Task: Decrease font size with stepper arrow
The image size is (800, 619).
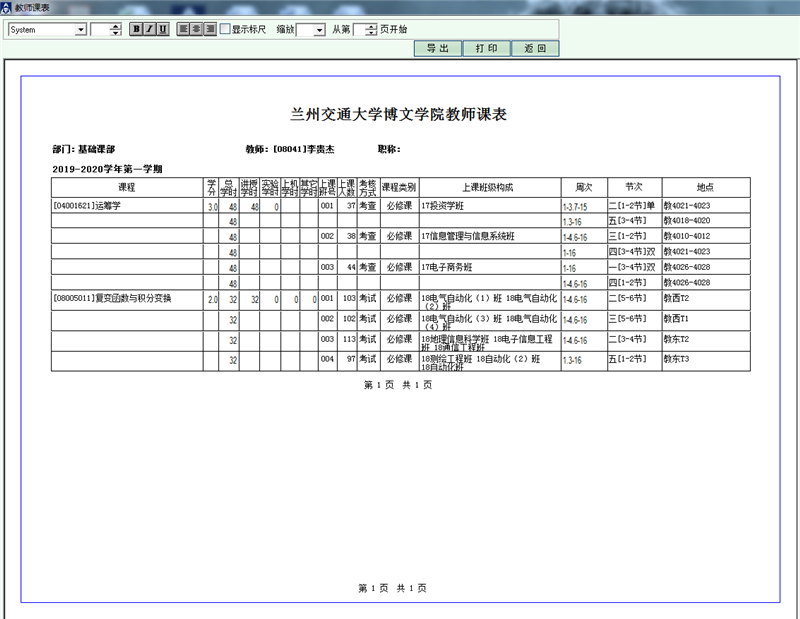Action: (116, 33)
